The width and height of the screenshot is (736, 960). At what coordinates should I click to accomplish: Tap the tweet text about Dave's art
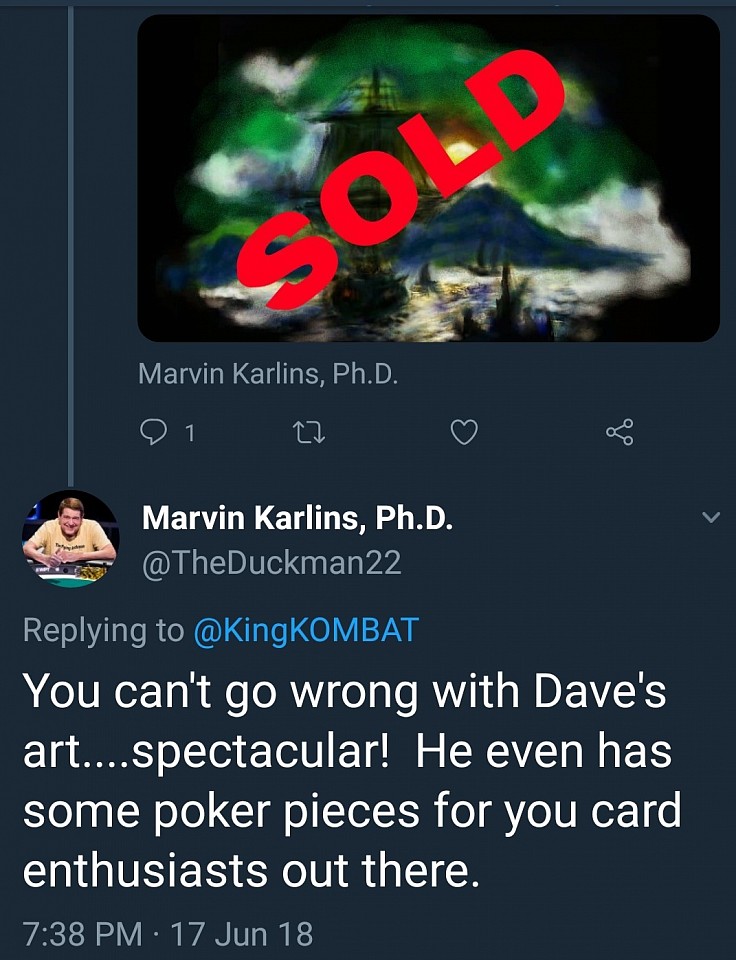352,781
